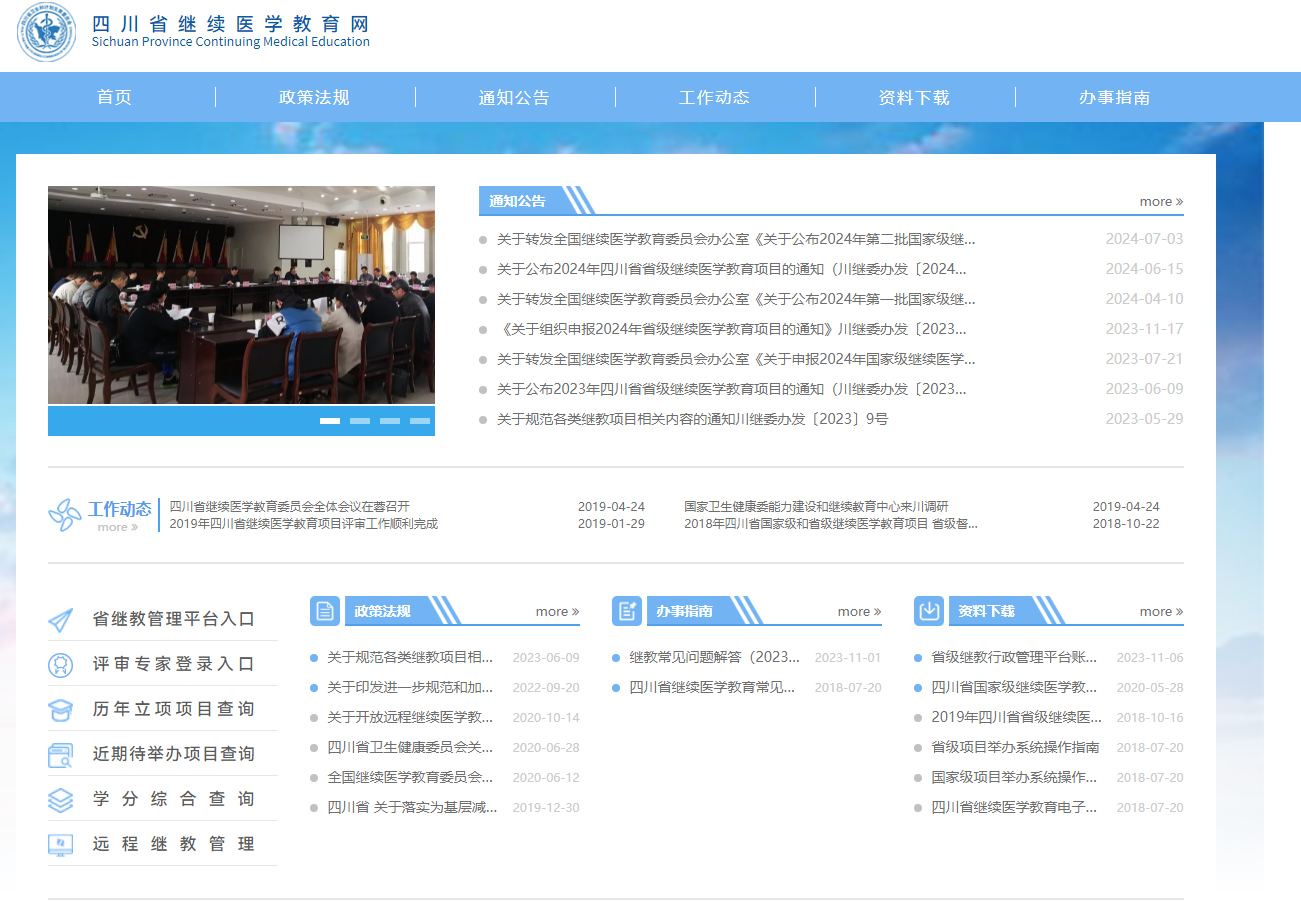Open the 省级项目举办系统操作指南 download link
This screenshot has width=1301, height=901.
coord(1015,747)
